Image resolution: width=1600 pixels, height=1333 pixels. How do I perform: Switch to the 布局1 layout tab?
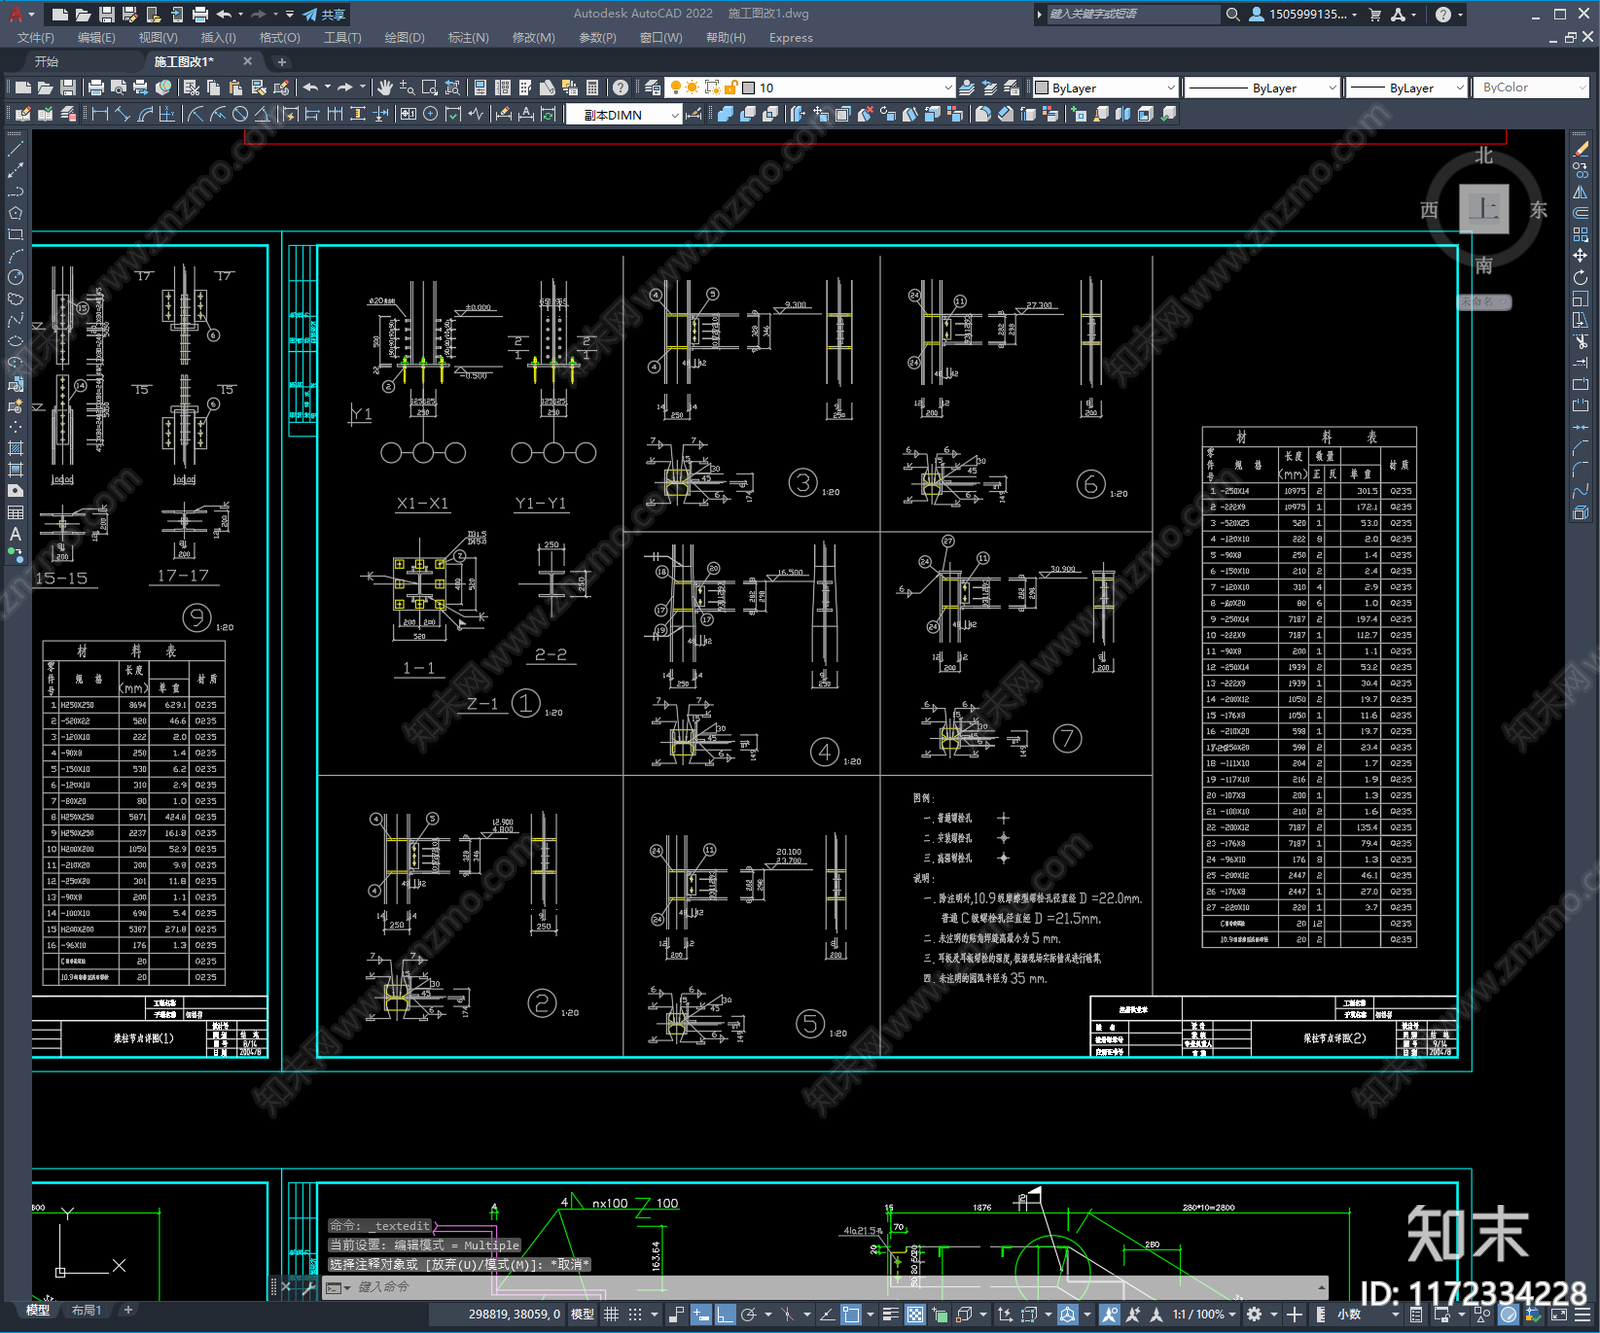point(87,1310)
